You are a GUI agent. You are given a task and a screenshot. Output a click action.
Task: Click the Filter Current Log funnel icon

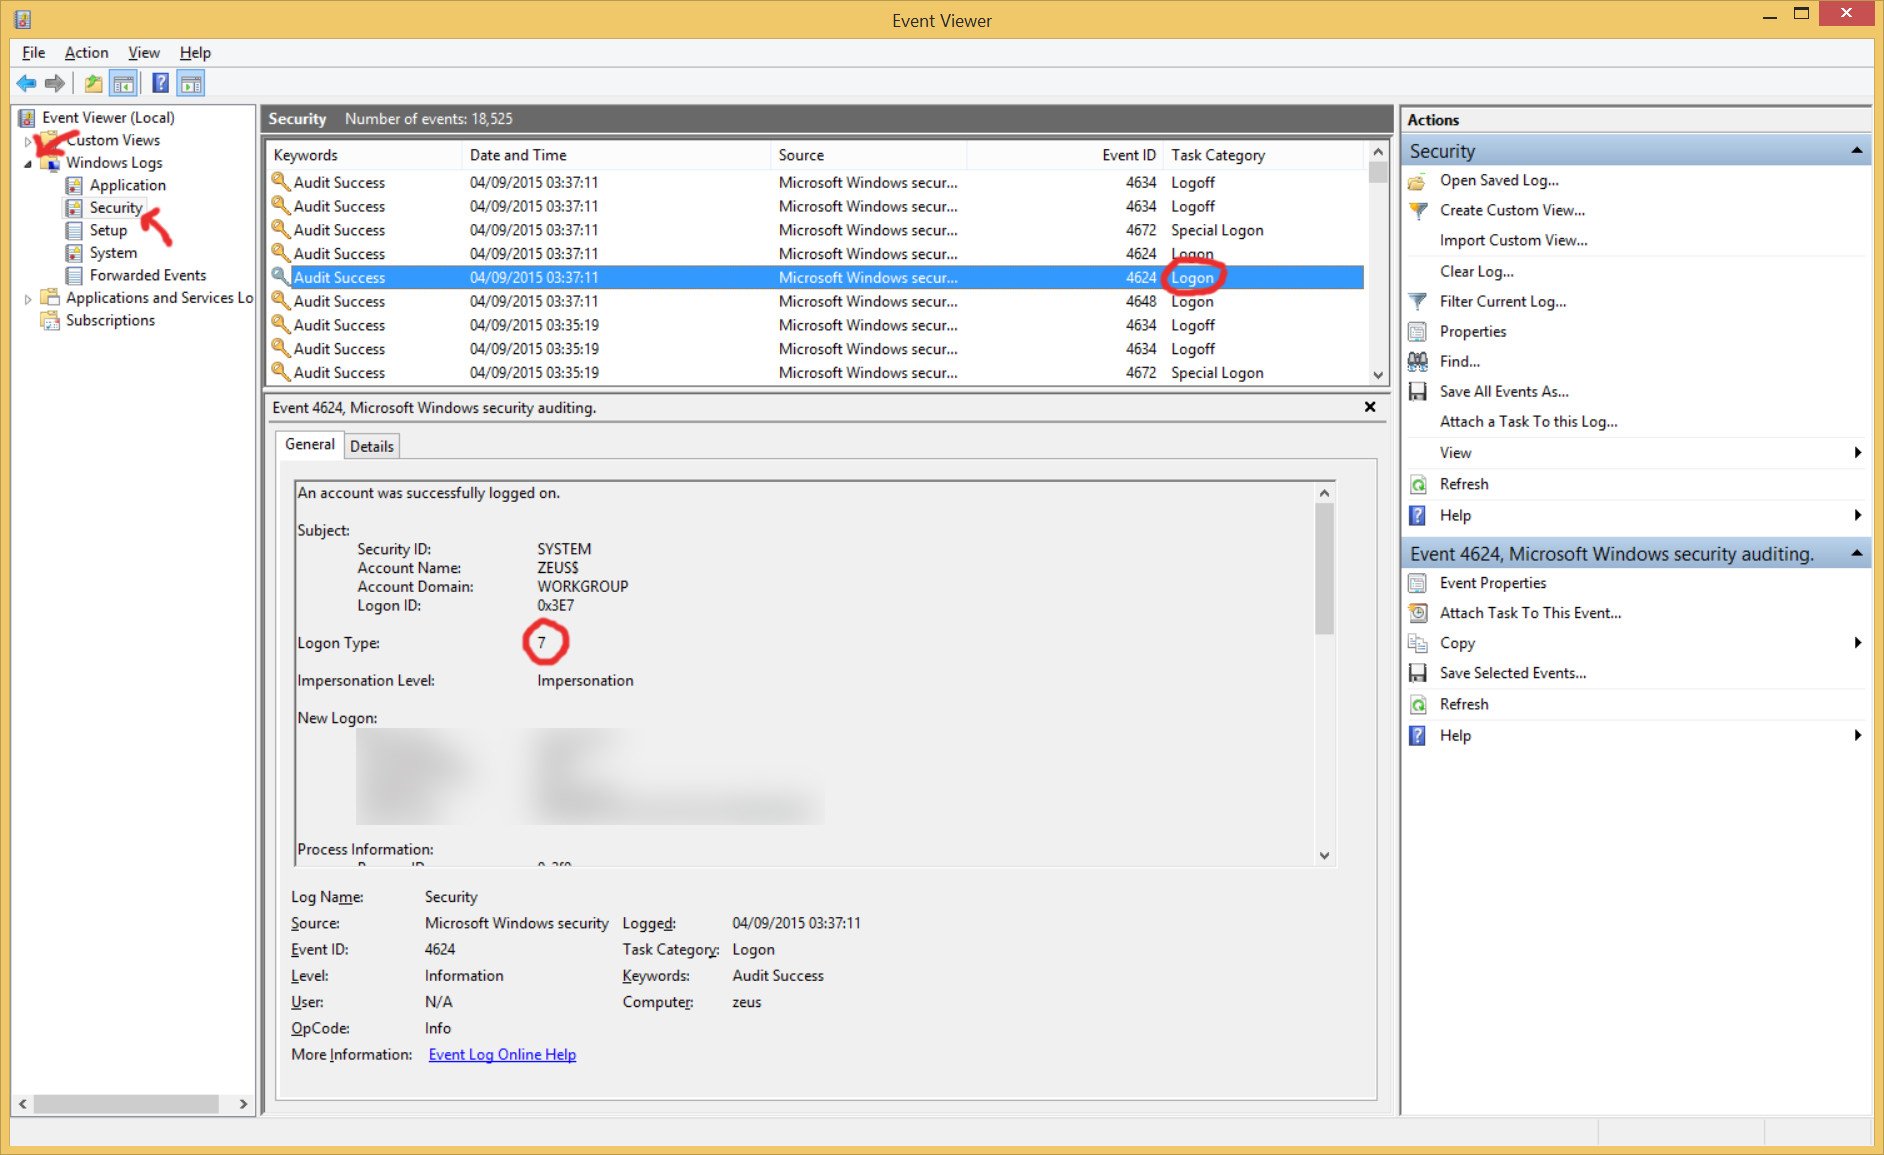[1418, 302]
